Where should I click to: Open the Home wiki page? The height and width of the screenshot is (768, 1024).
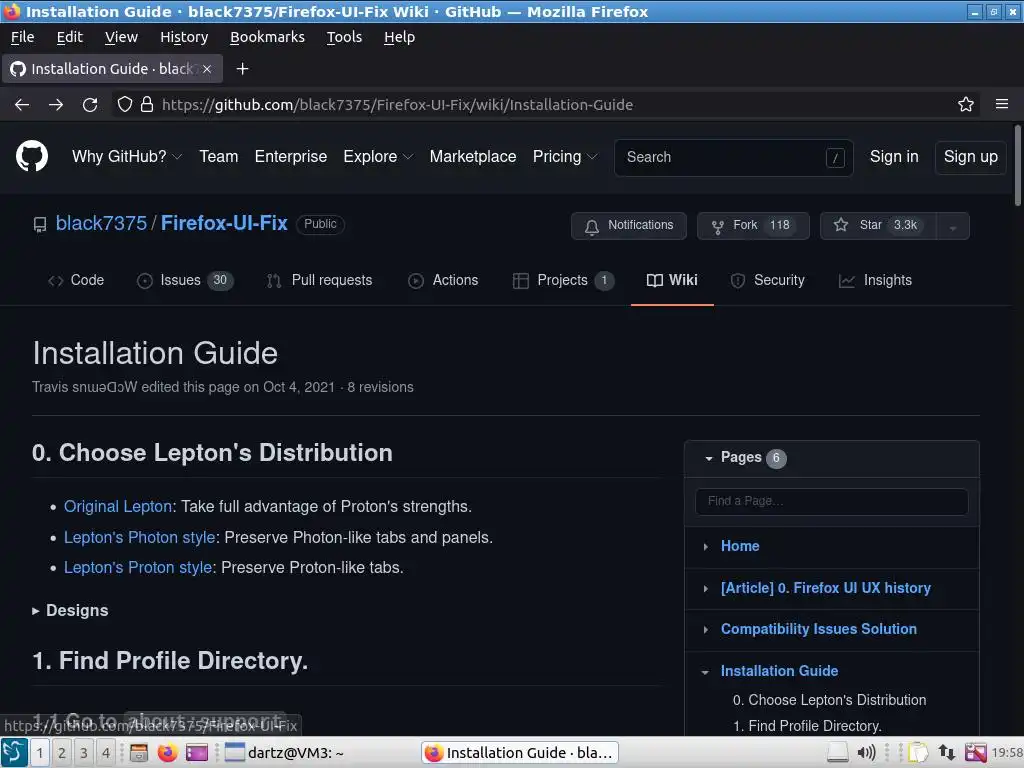point(740,546)
